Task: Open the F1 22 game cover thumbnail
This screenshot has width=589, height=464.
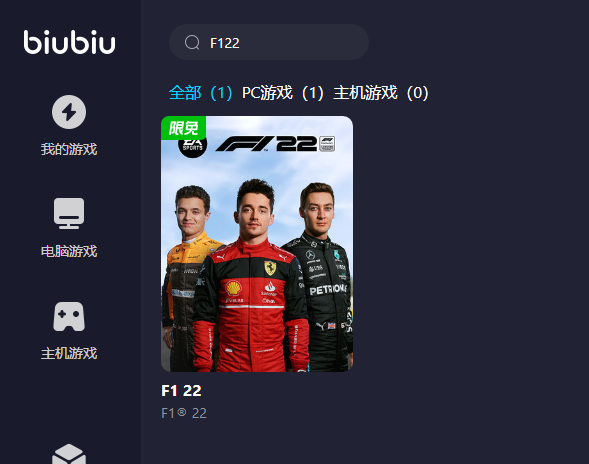Action: [x=257, y=244]
